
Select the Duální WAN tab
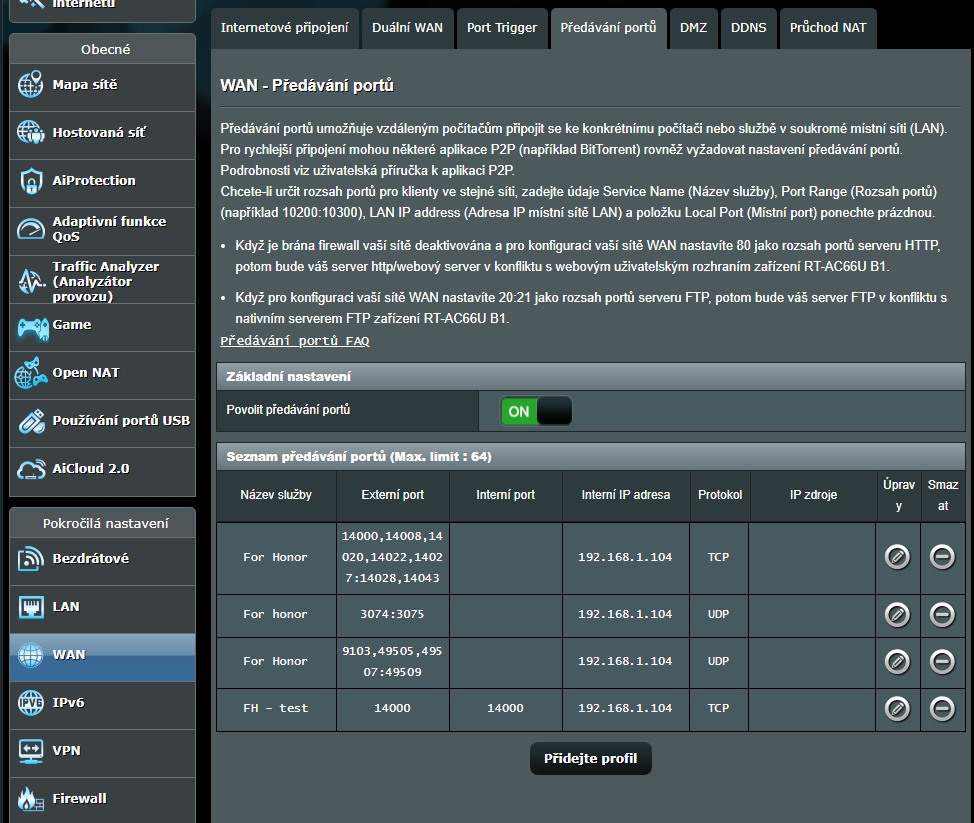point(409,27)
